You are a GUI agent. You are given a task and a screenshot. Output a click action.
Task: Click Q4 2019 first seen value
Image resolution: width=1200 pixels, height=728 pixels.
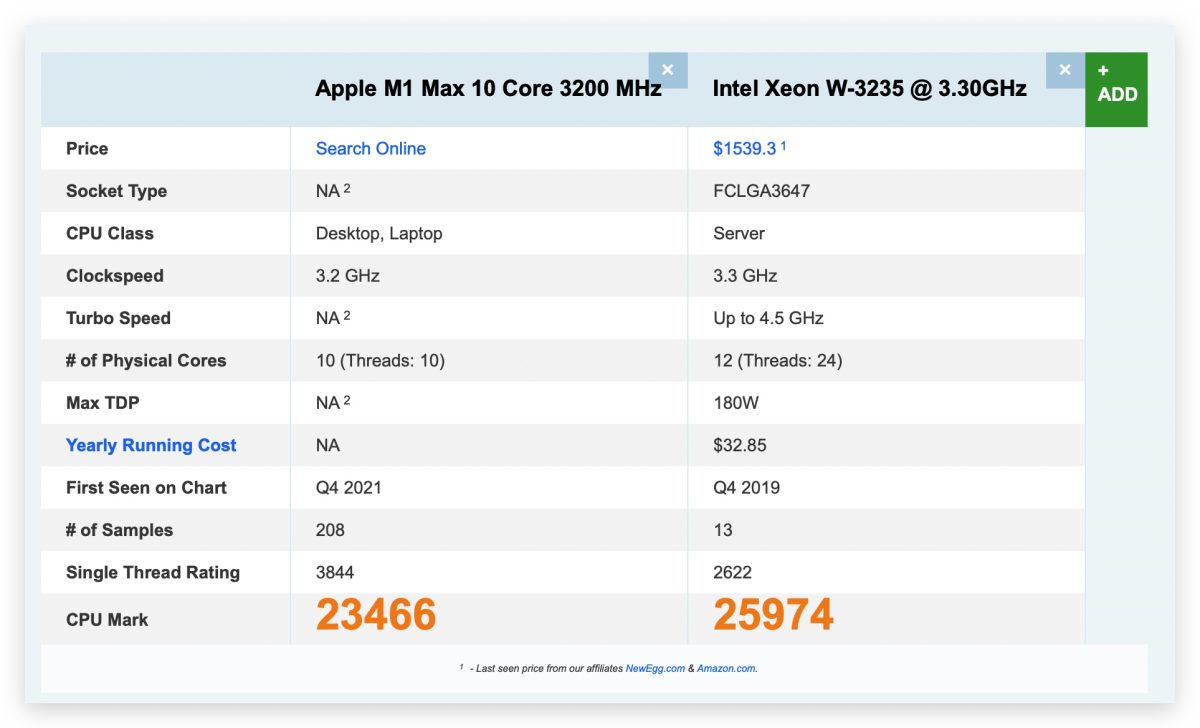[x=746, y=487]
